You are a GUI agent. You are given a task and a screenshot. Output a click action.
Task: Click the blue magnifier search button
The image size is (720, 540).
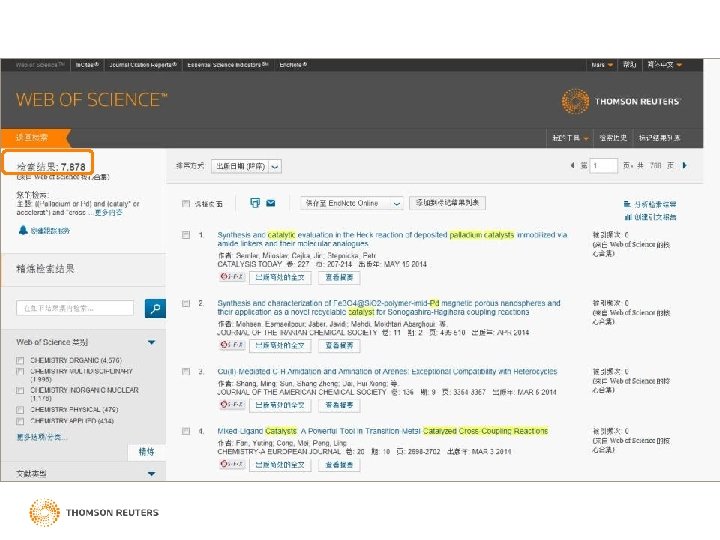tap(155, 308)
